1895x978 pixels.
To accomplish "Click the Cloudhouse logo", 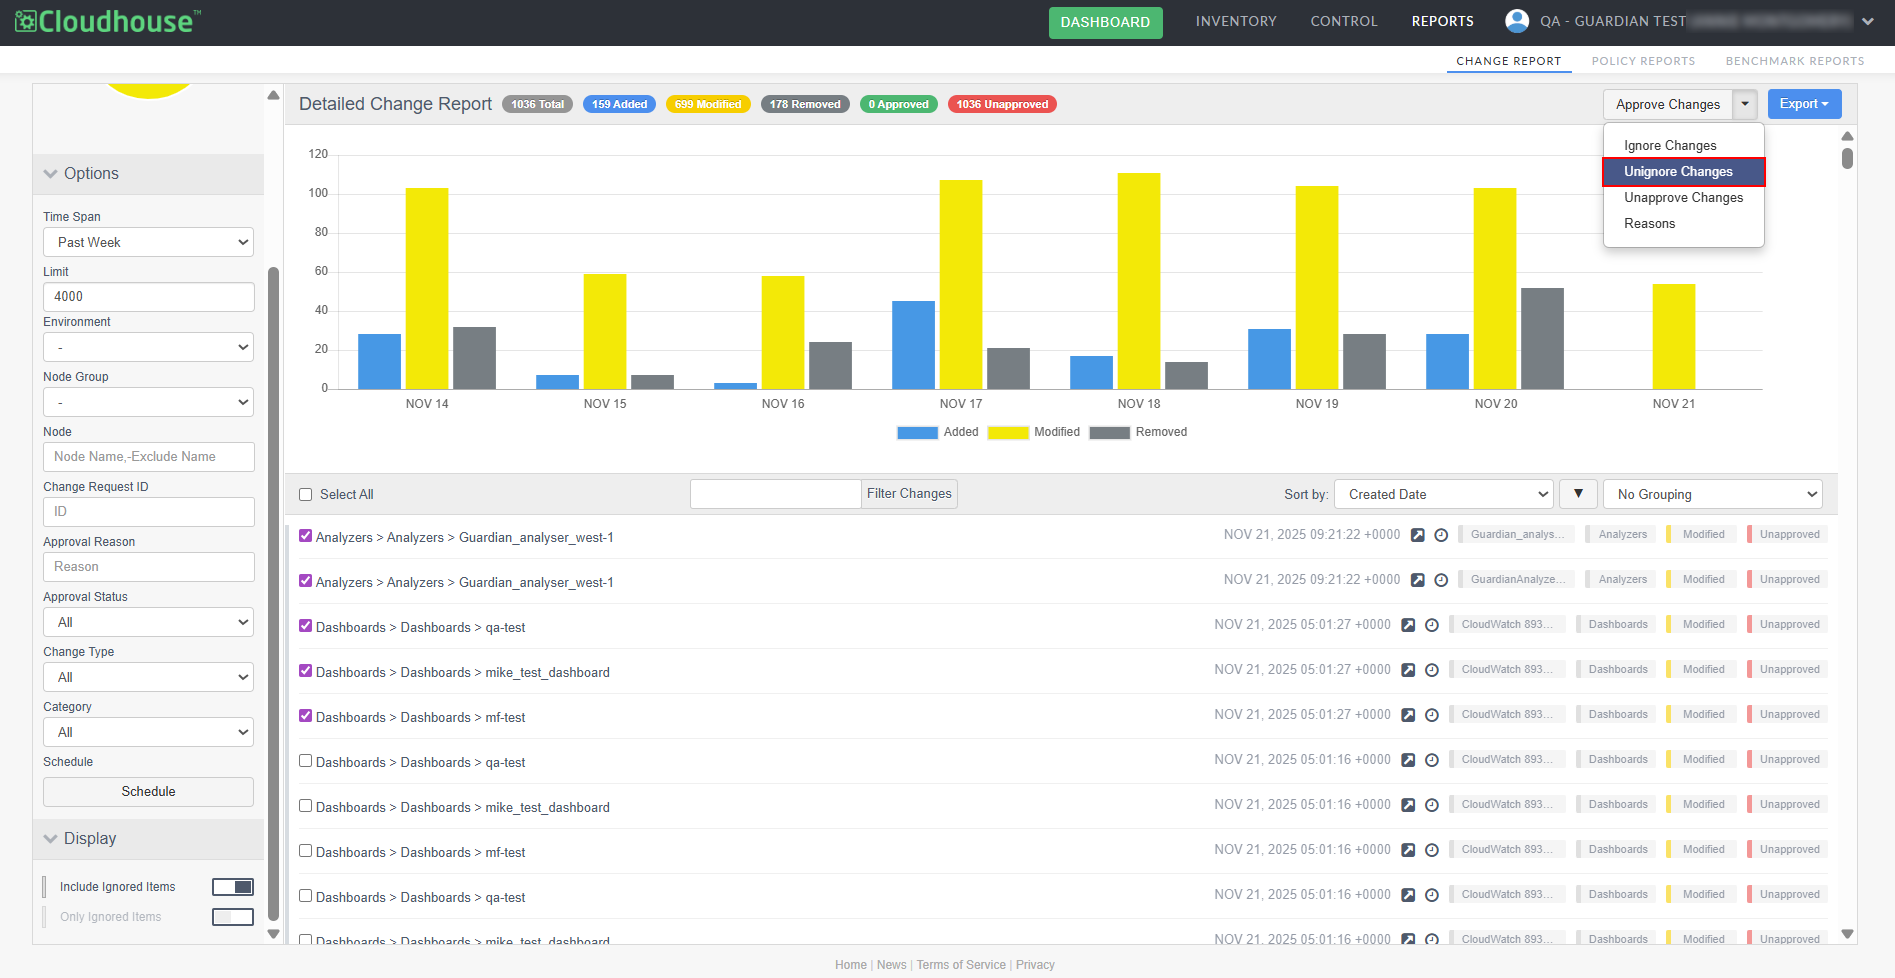I will click(x=108, y=21).
